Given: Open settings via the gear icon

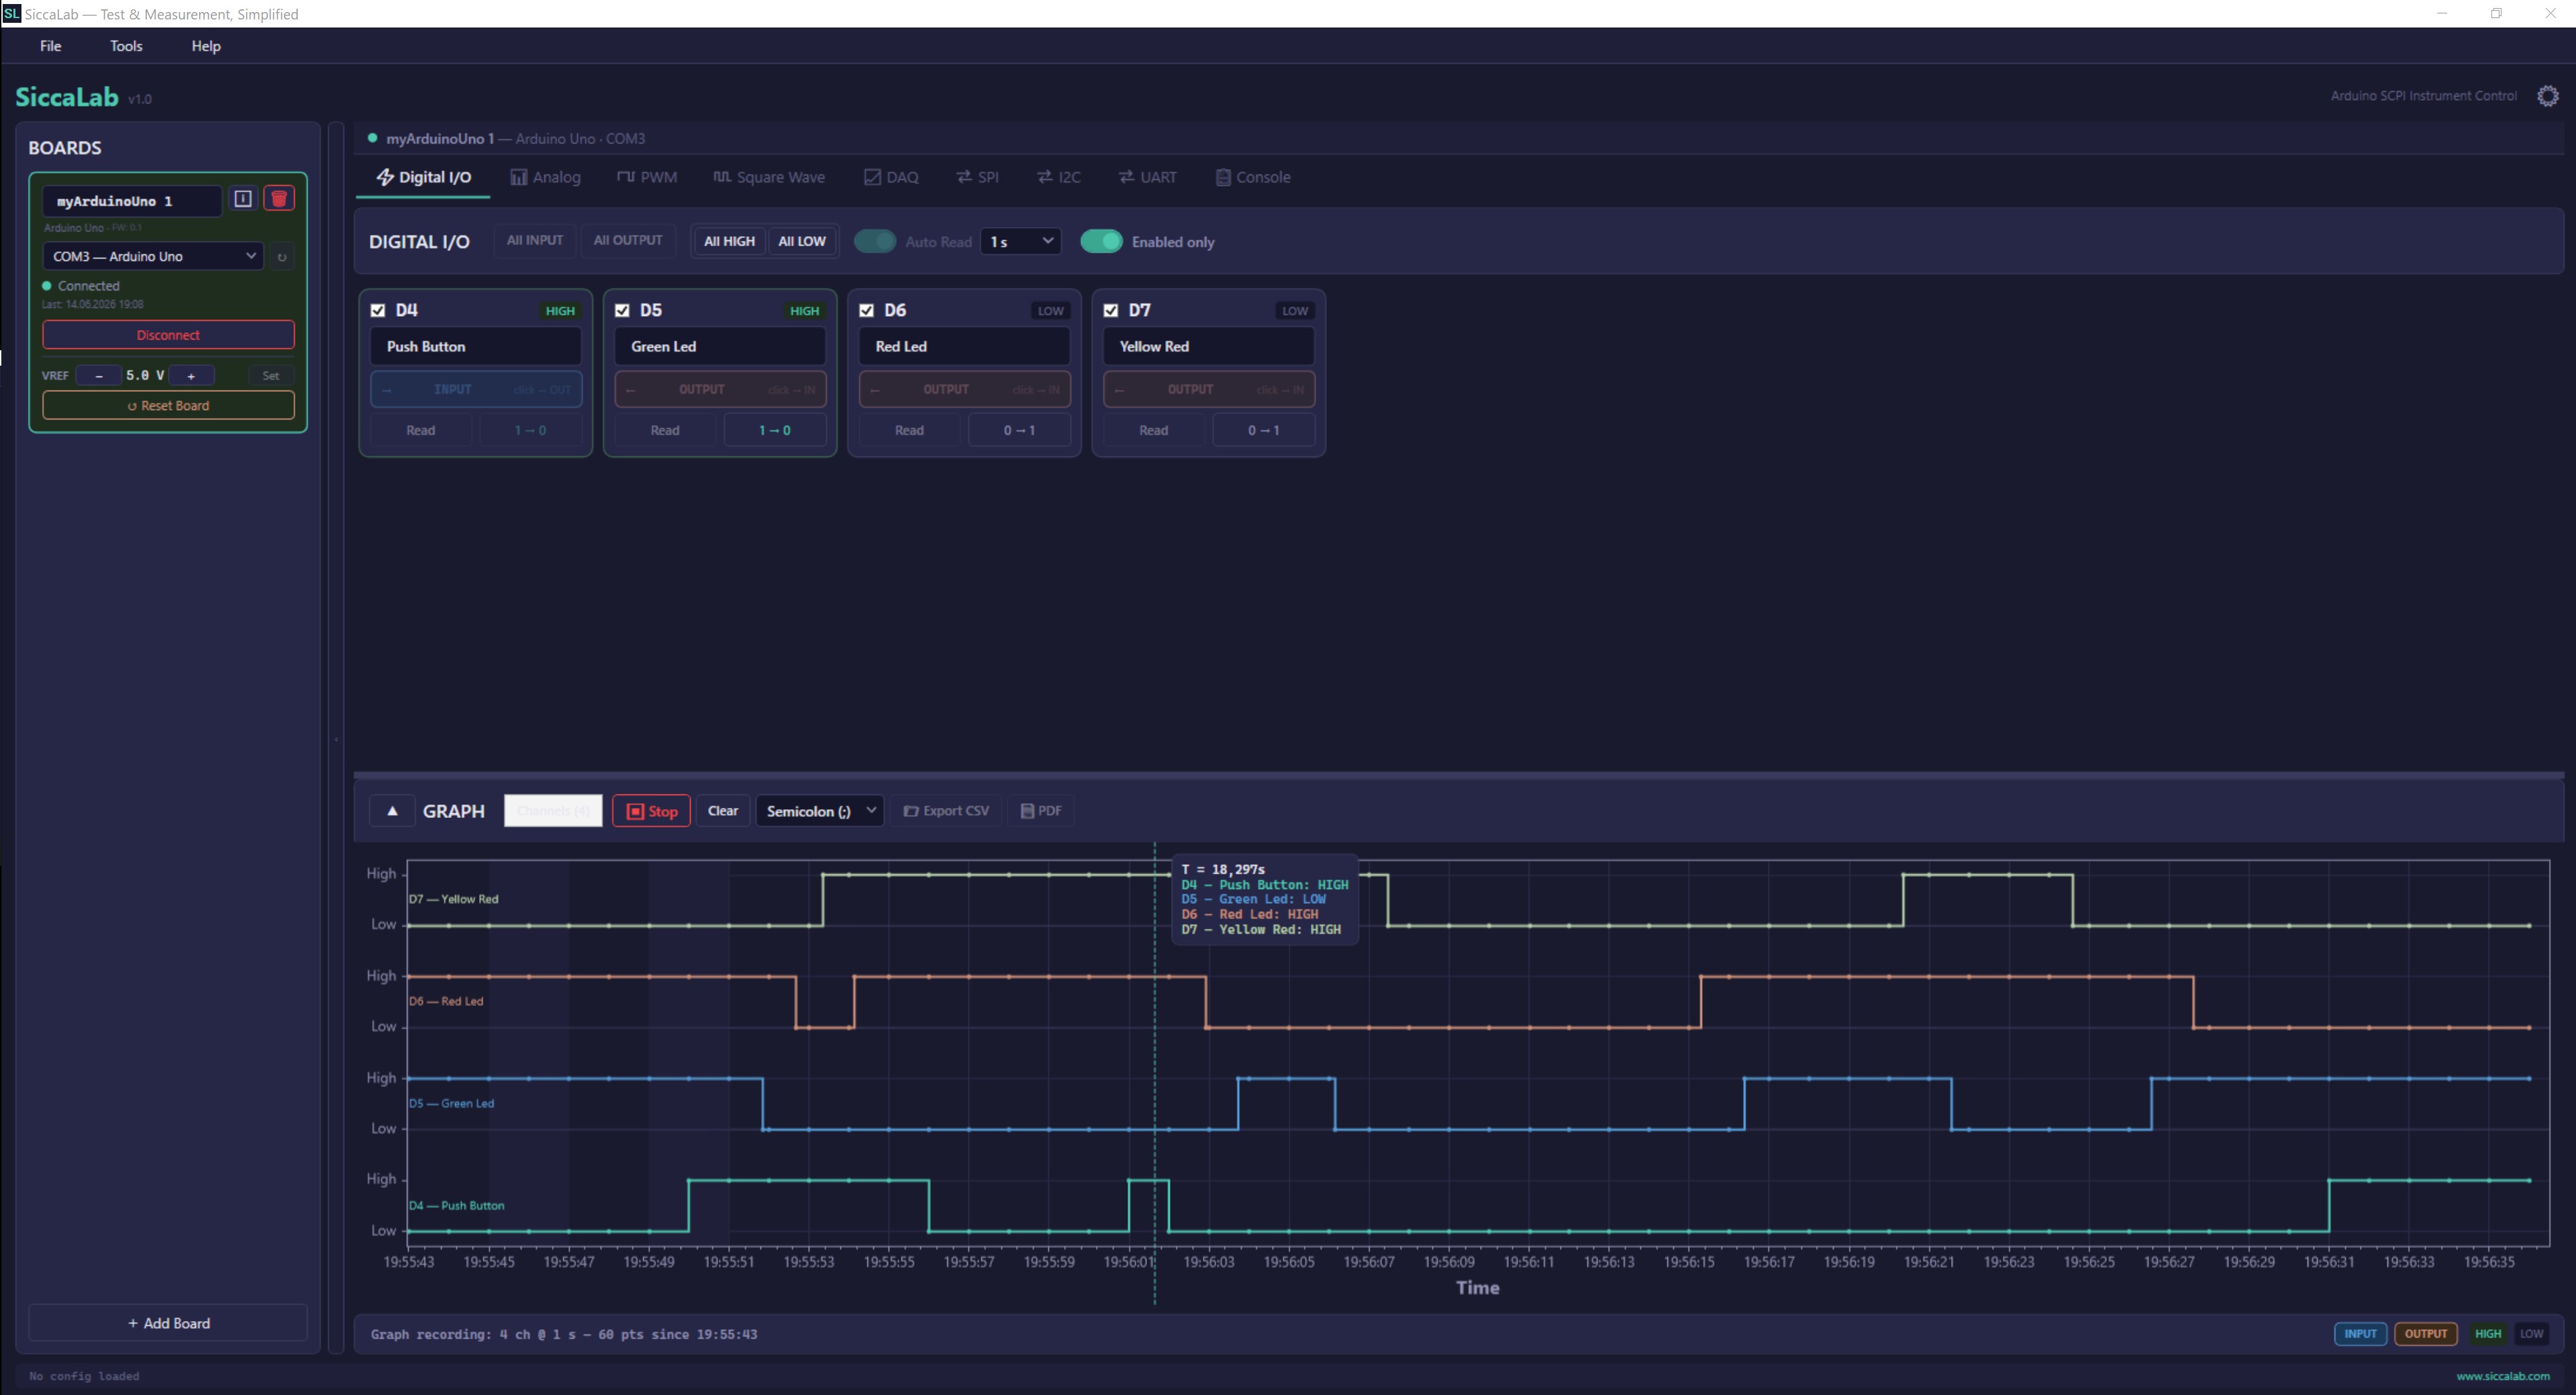Looking at the screenshot, I should (x=2547, y=96).
